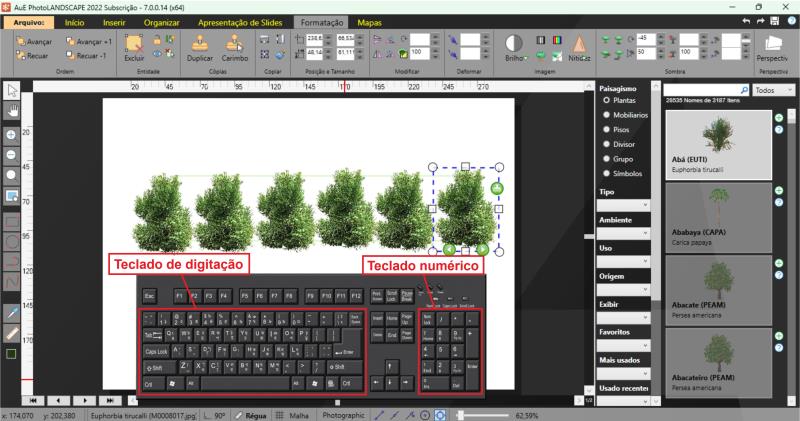Open the Ambiente dropdown

coord(623,233)
